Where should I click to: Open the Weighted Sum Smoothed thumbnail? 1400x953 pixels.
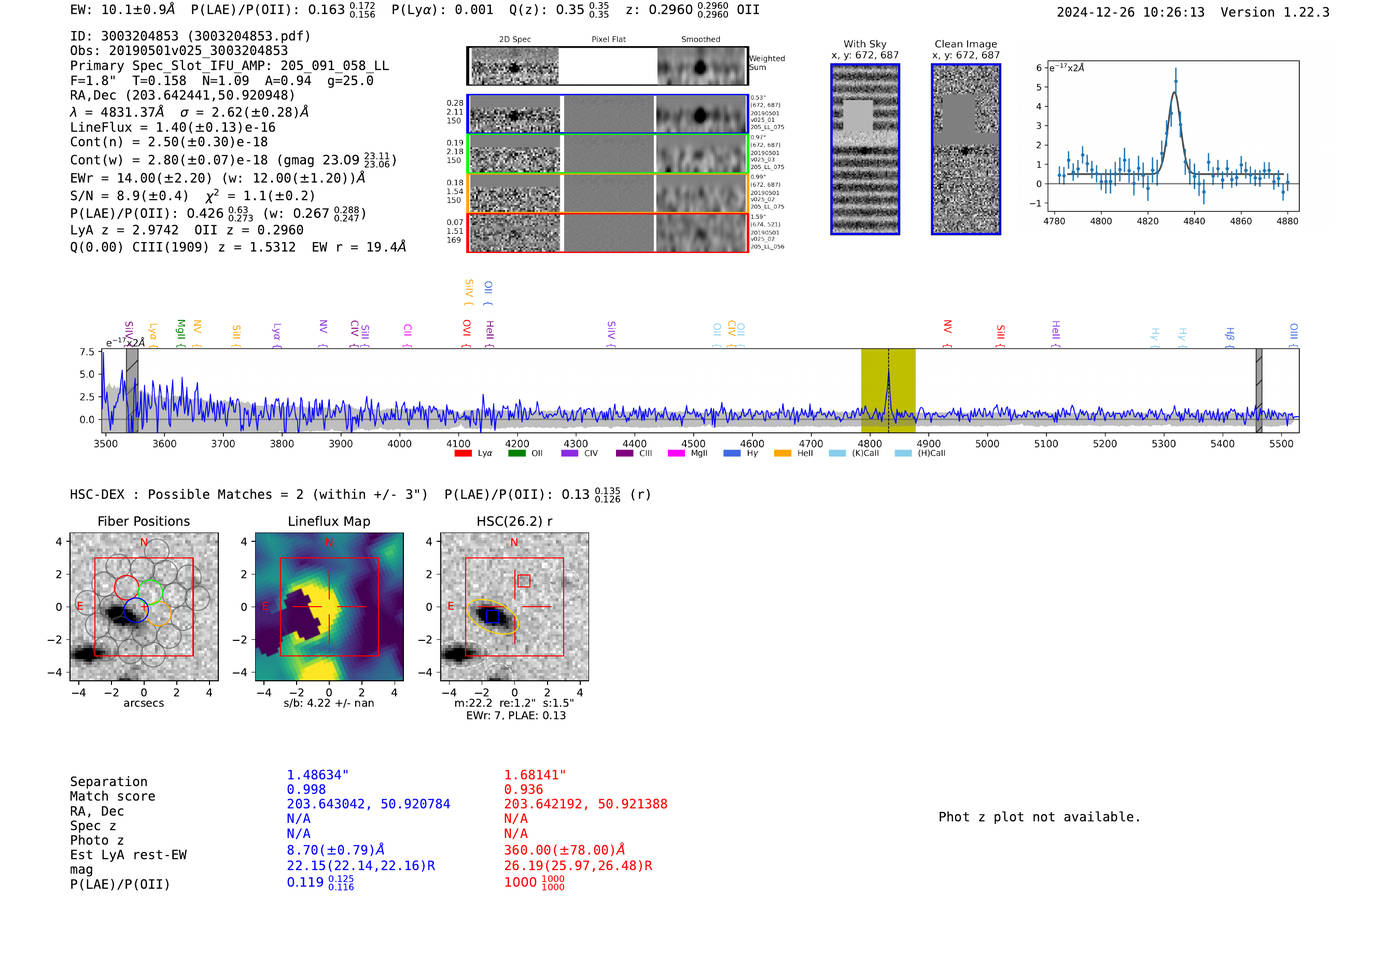[701, 67]
